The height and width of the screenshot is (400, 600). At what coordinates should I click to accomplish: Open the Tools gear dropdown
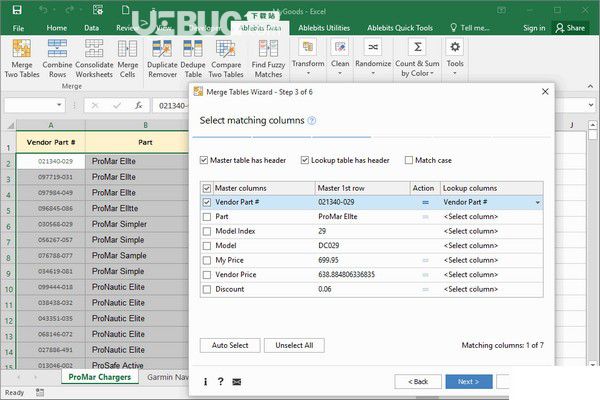click(455, 57)
